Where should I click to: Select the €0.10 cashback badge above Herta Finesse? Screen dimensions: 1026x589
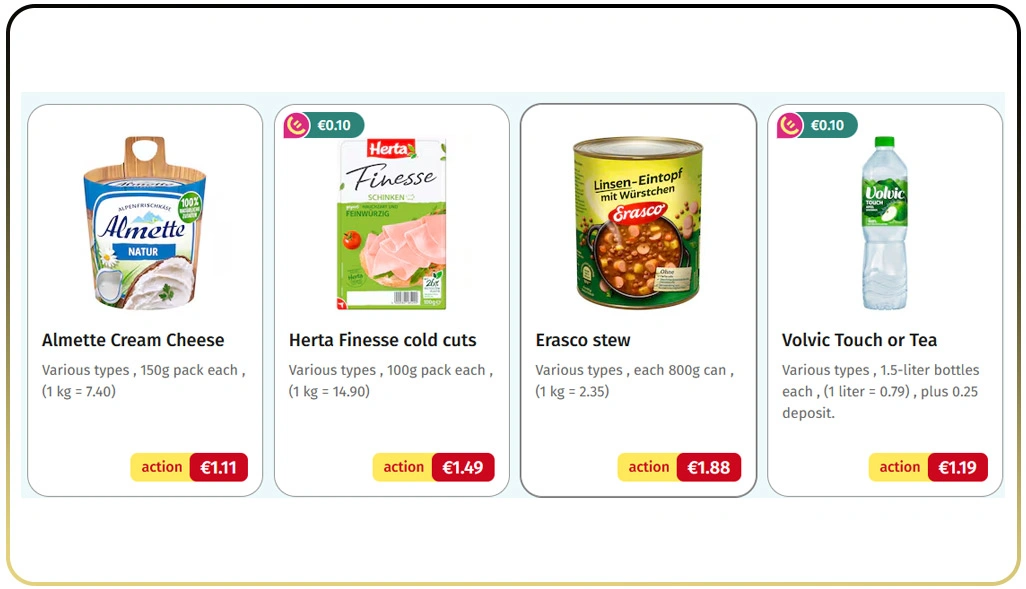pos(330,125)
